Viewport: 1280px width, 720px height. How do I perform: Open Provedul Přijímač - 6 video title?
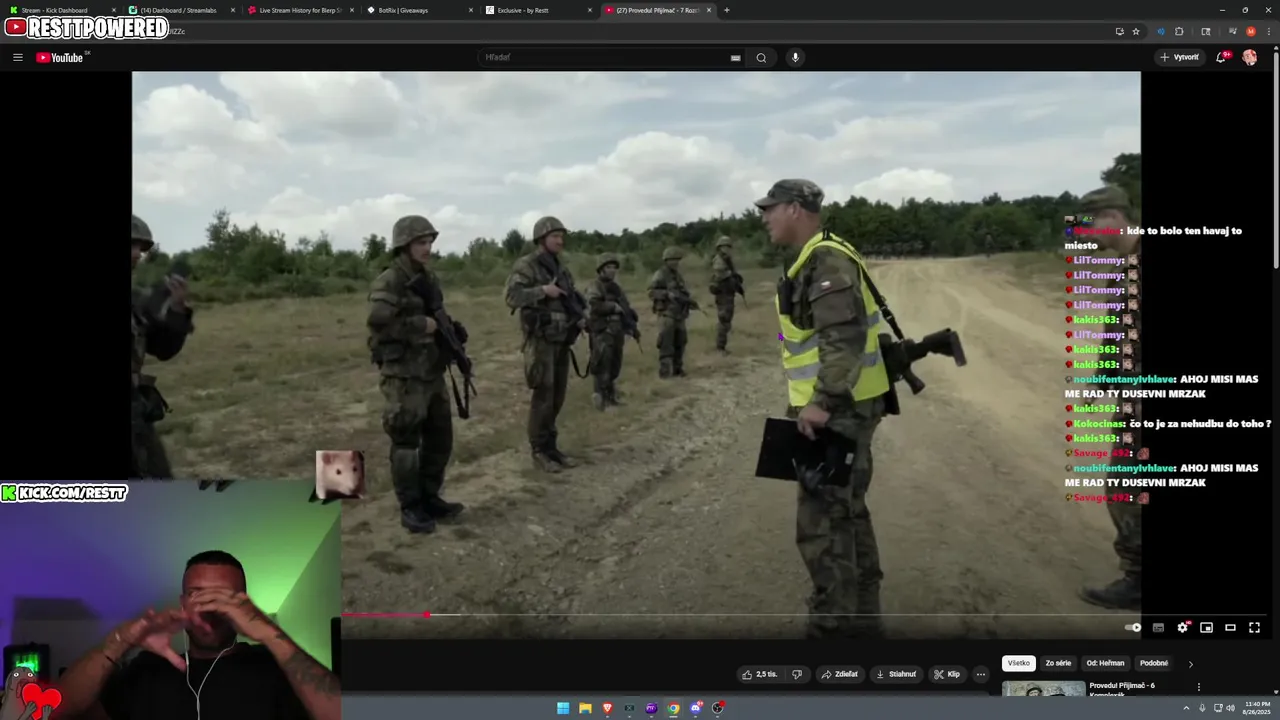[1122, 689]
